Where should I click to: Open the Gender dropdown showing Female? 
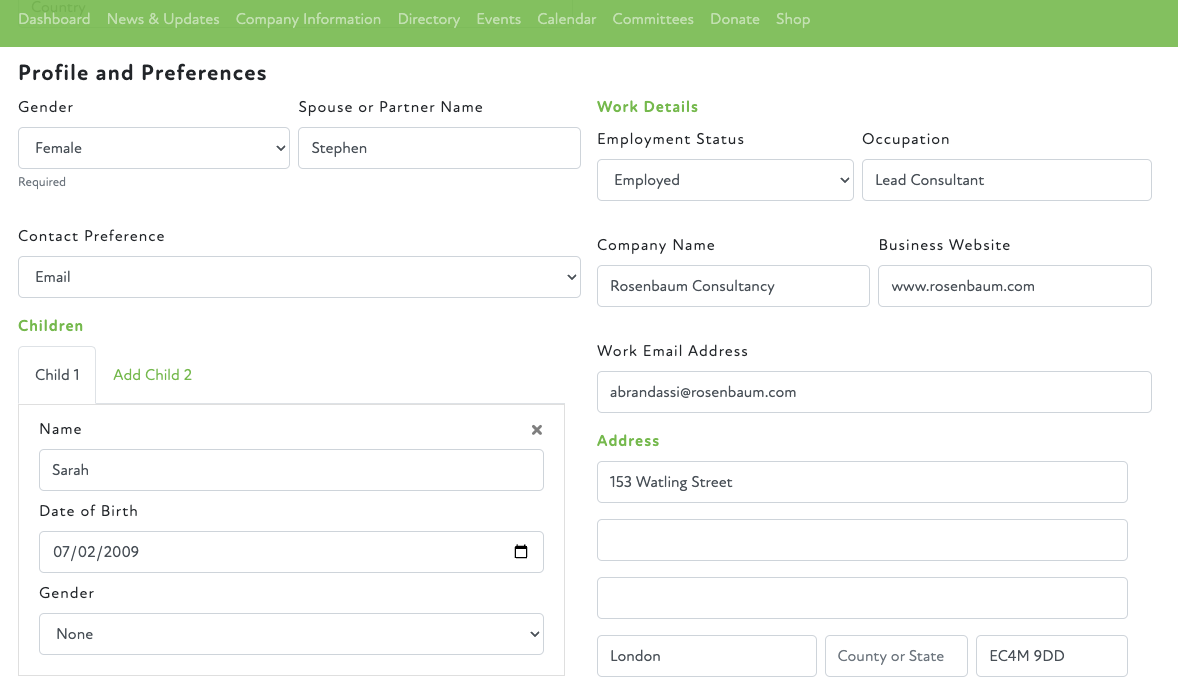coord(153,148)
